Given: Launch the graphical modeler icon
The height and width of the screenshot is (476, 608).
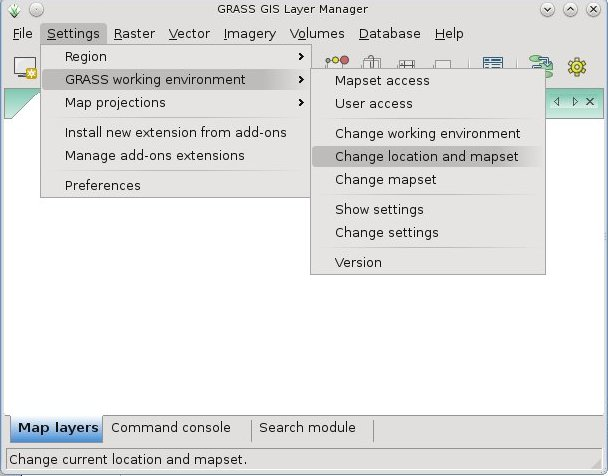Looking at the screenshot, I should click(541, 66).
